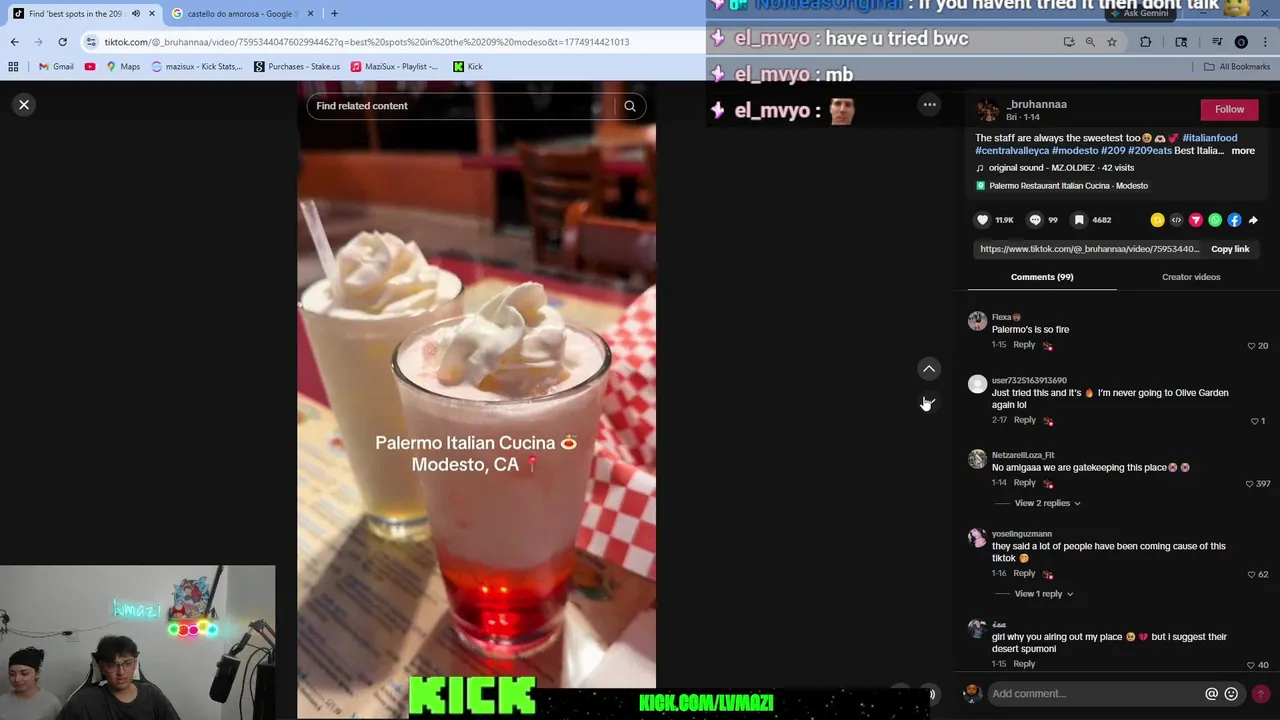This screenshot has height=720, width=1280.
Task: Open the YouTube bookmark icon
Action: 90,67
